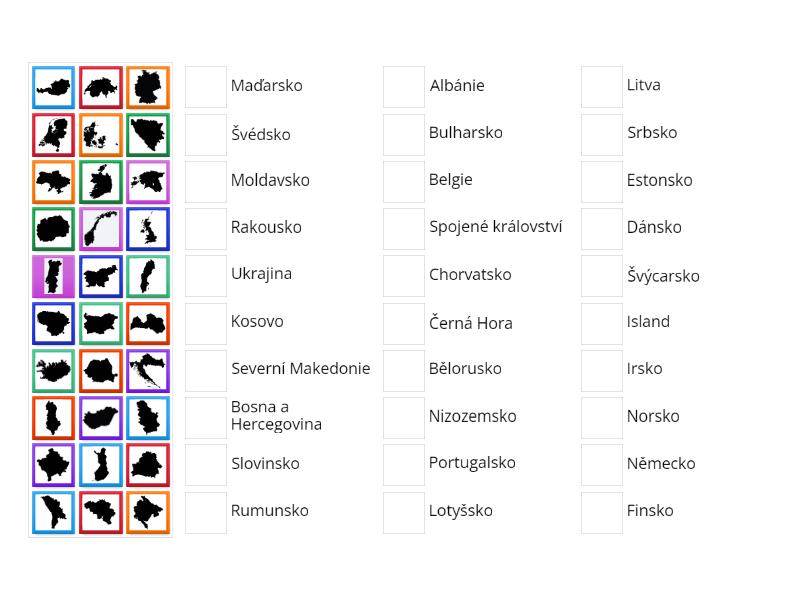Pick the United Kingdom silhouette tile
The height and width of the screenshot is (600, 800).
pos(148,229)
